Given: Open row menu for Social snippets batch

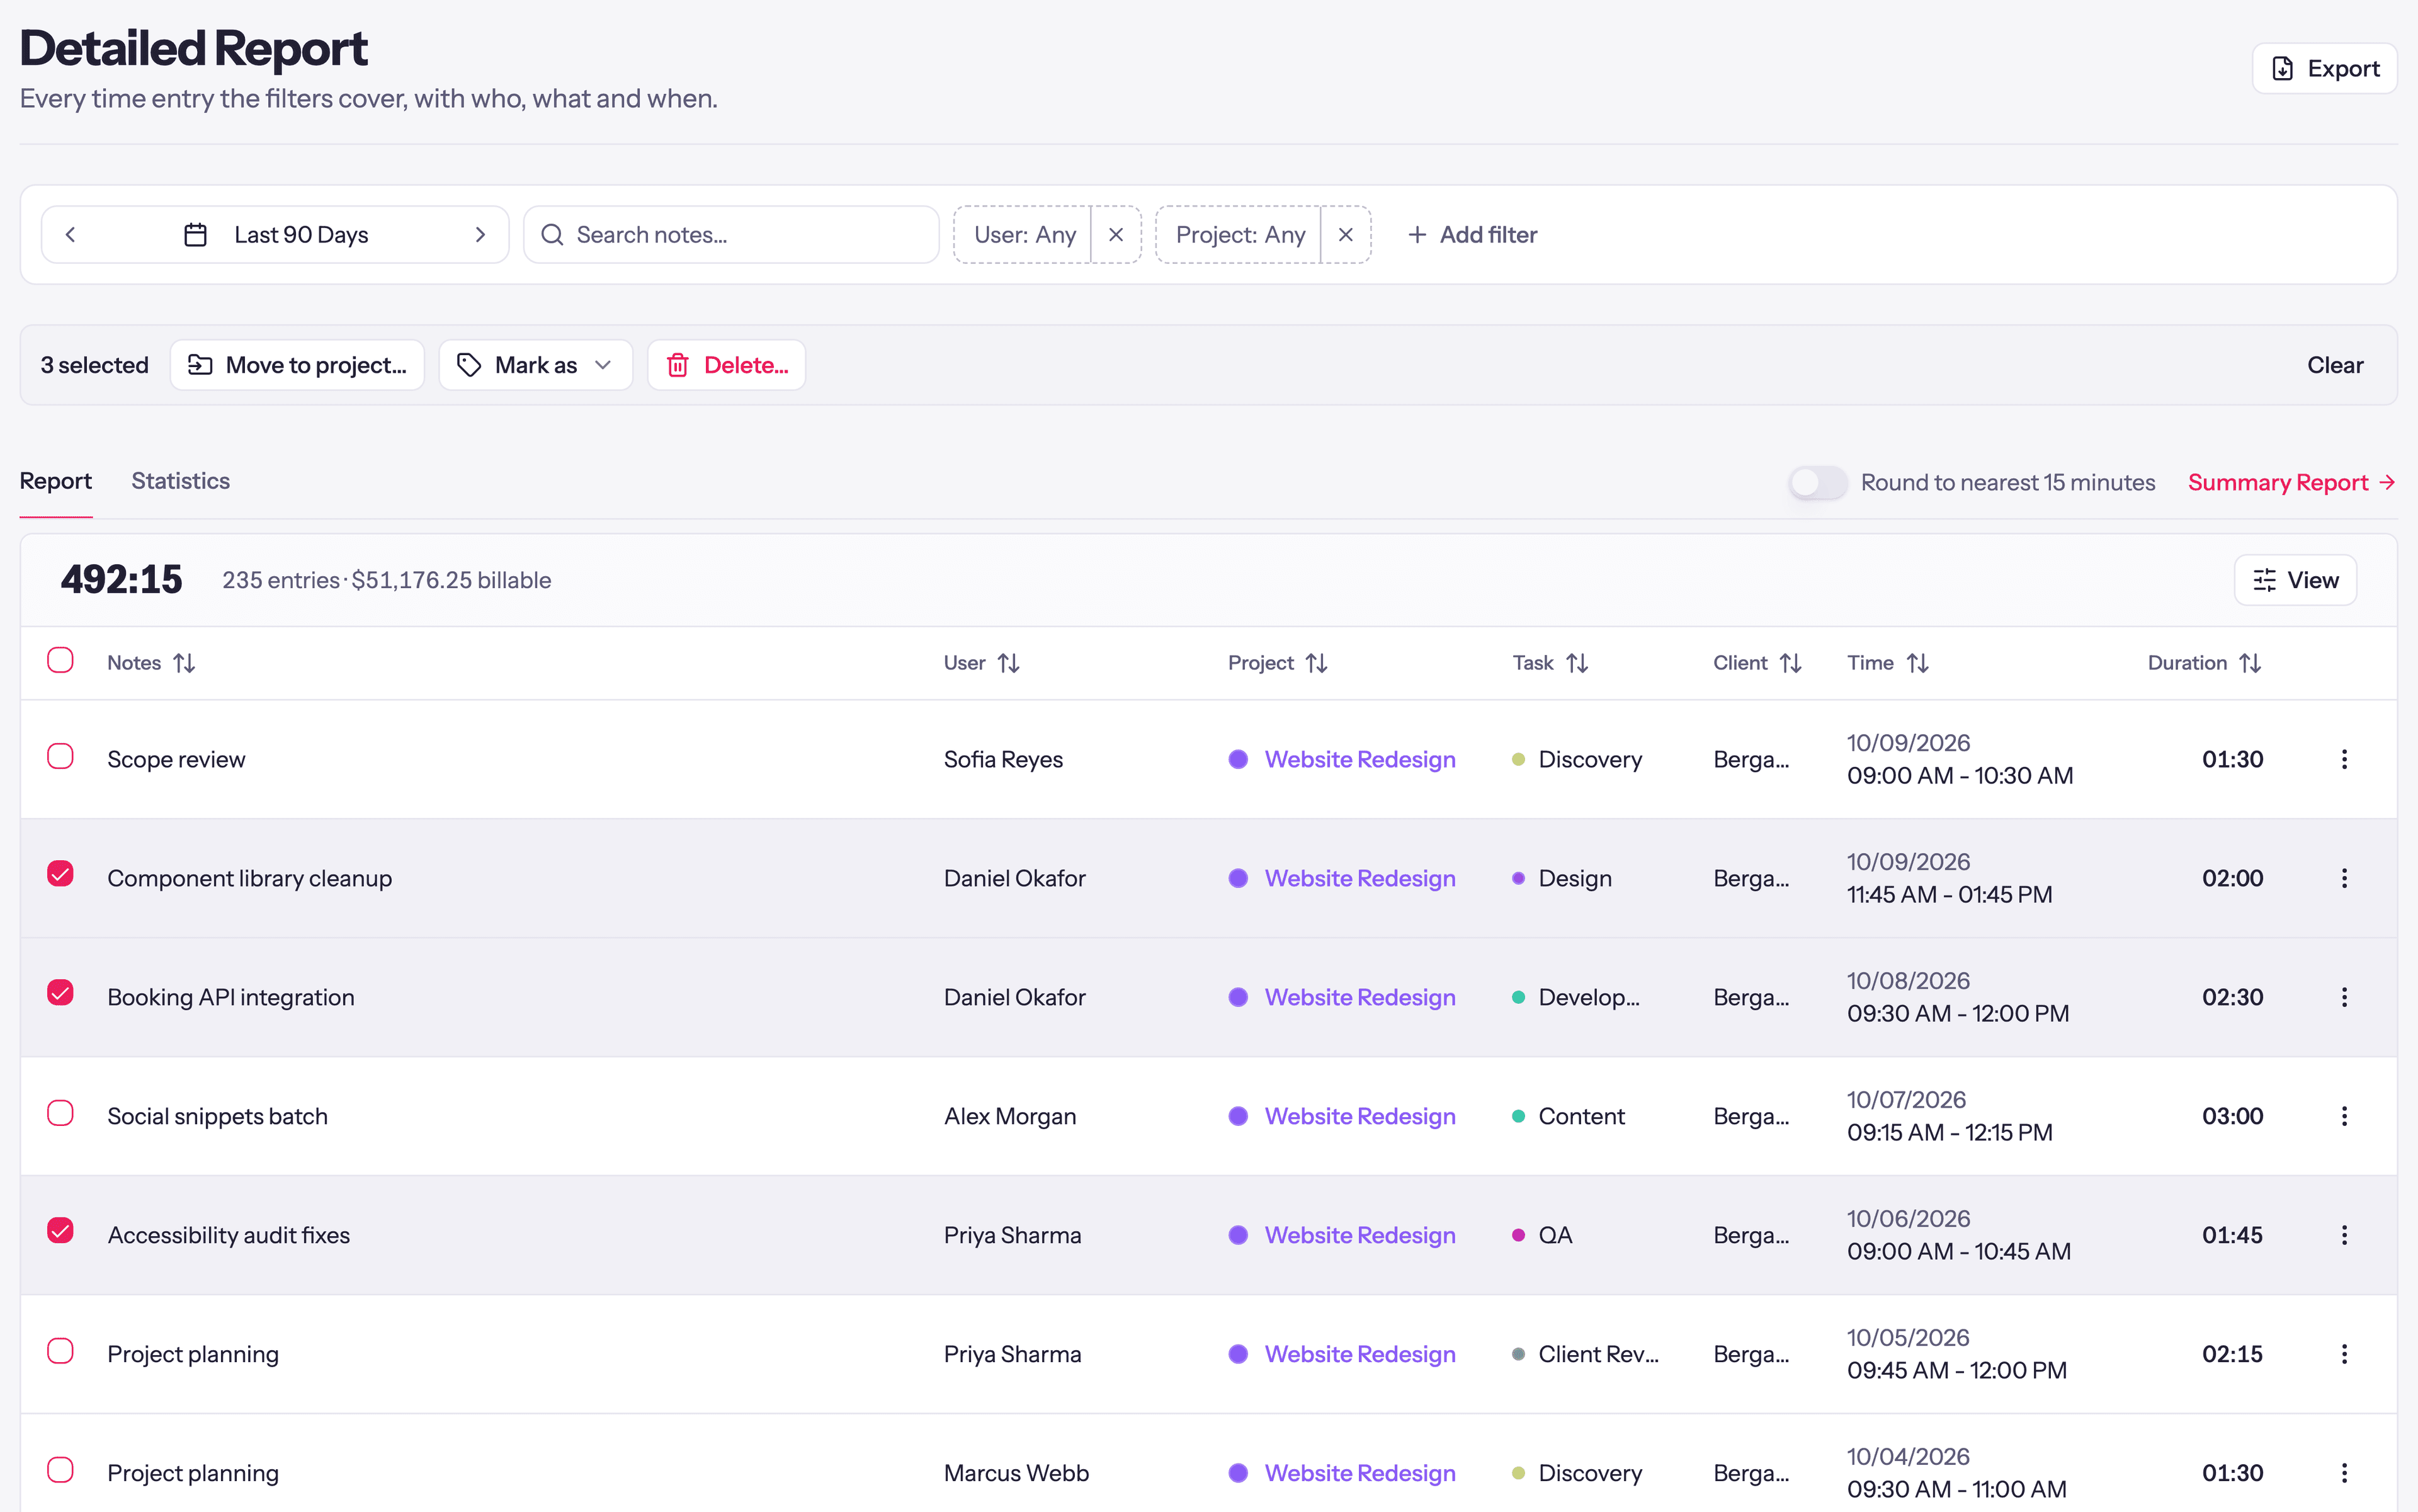Looking at the screenshot, I should point(2344,1116).
